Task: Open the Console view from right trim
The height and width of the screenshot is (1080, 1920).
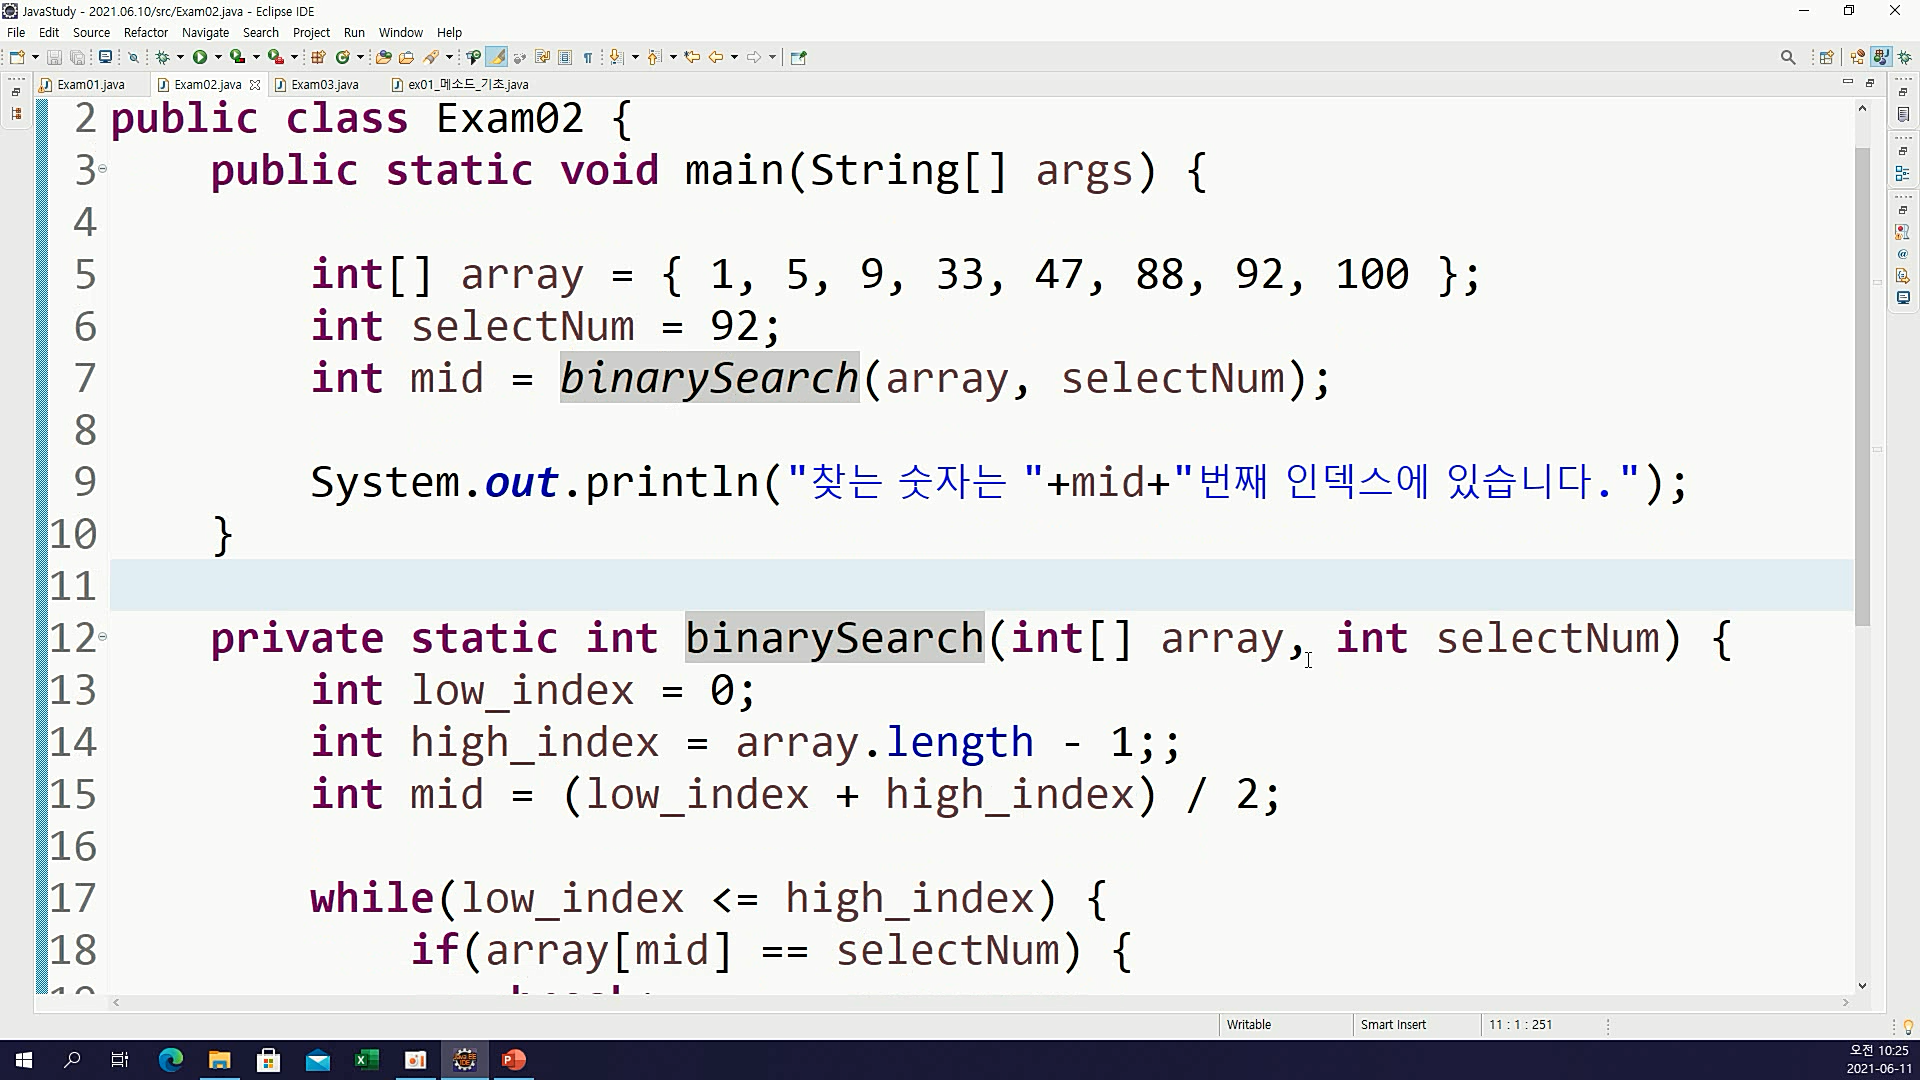Action: click(x=1903, y=298)
